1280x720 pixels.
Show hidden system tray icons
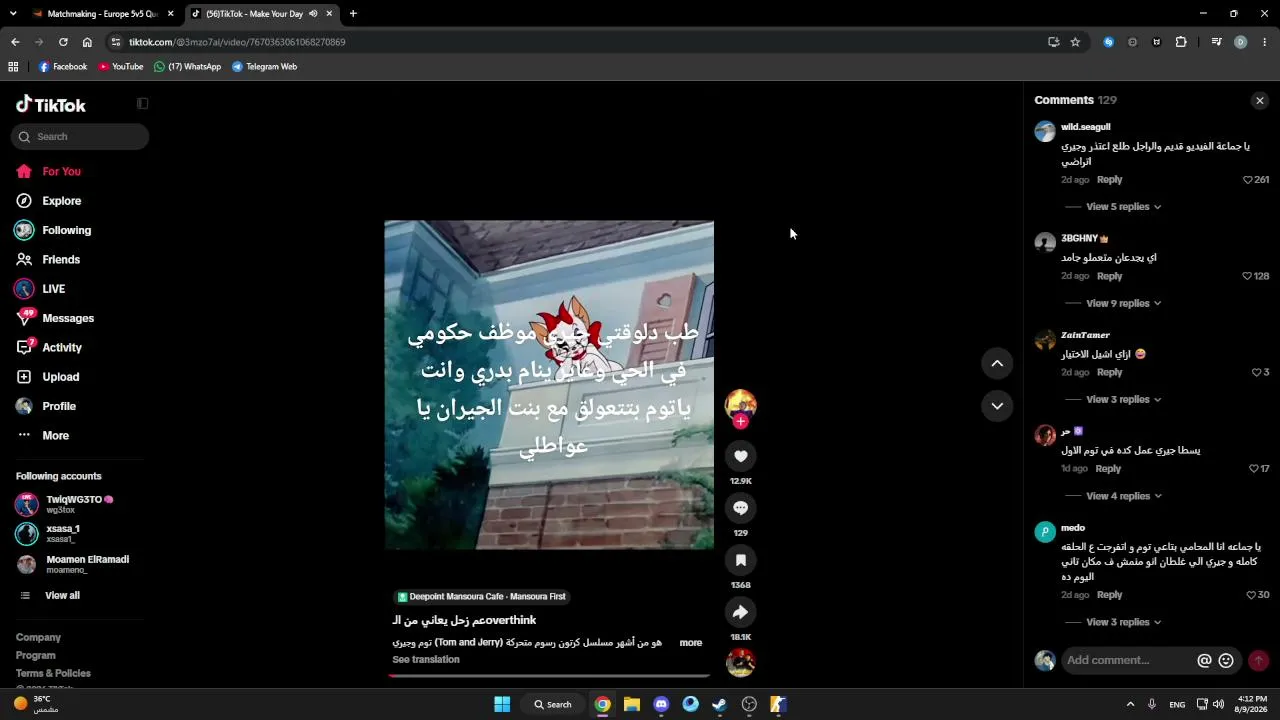click(x=1130, y=704)
